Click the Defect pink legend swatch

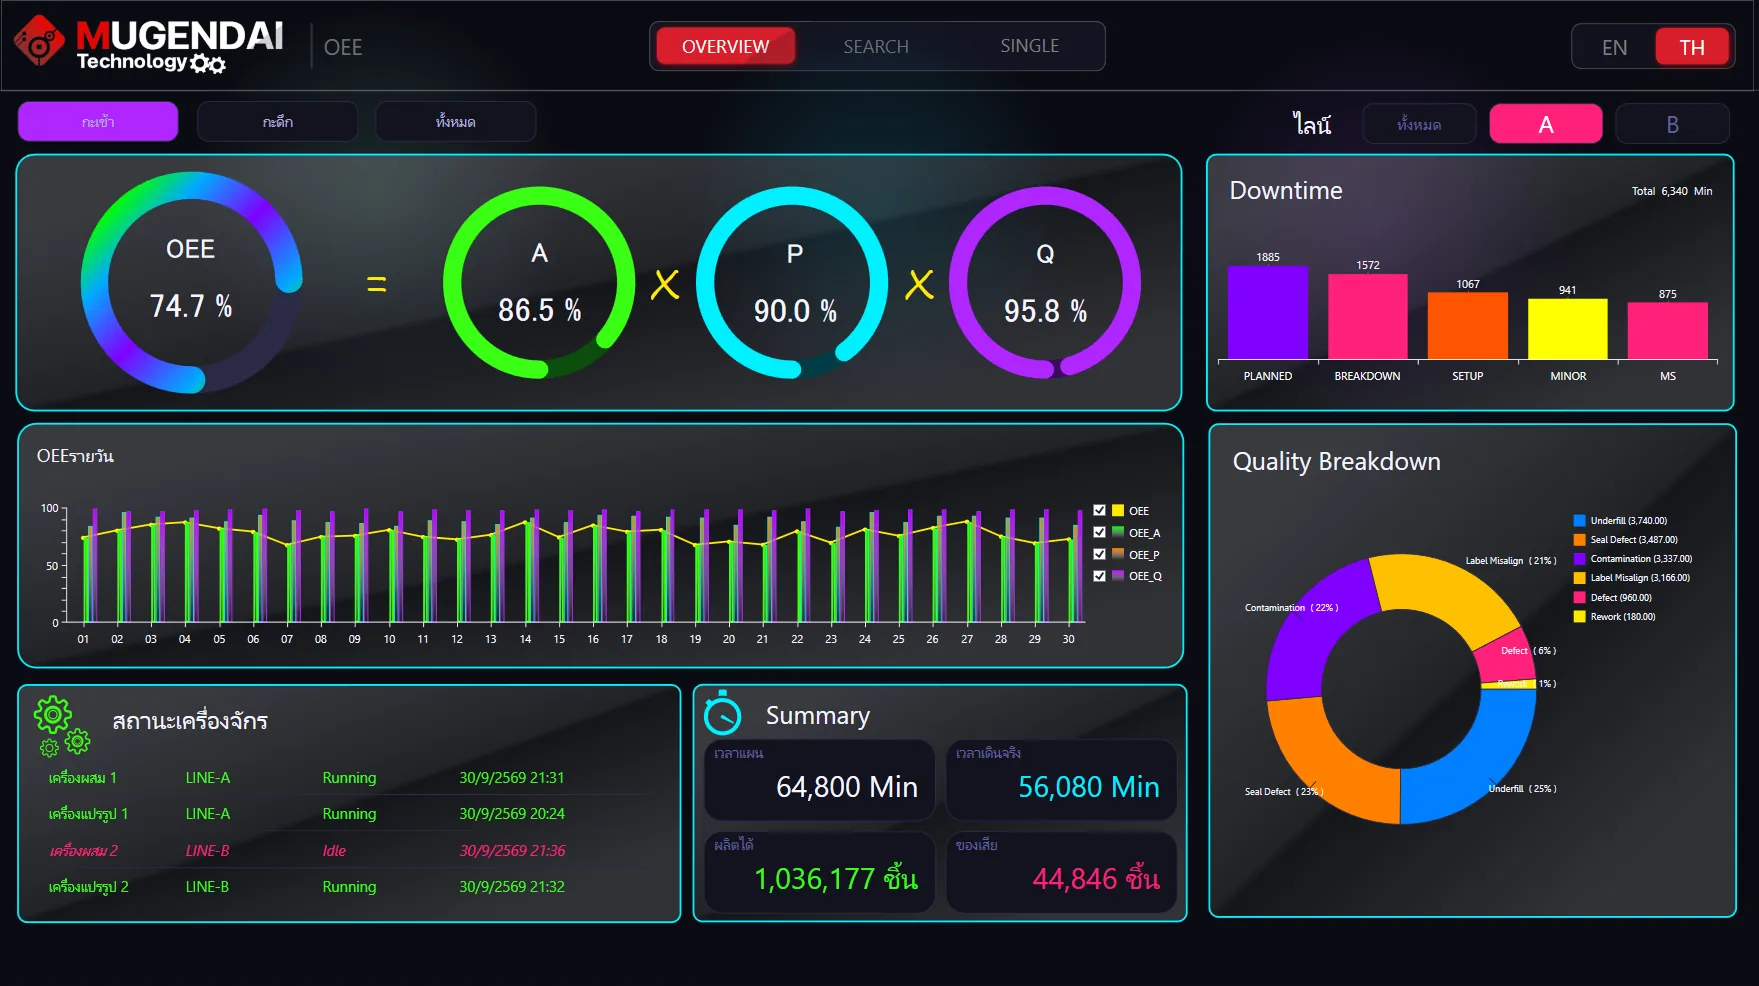tap(1579, 597)
